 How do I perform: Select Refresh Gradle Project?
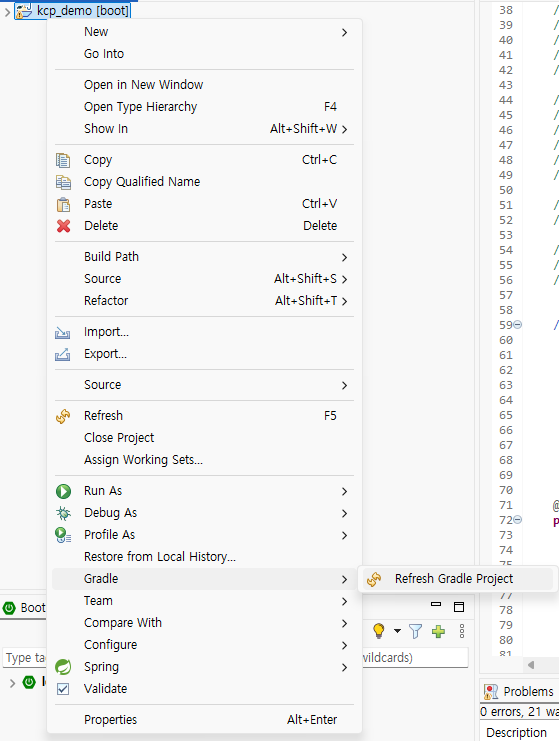(x=456, y=579)
